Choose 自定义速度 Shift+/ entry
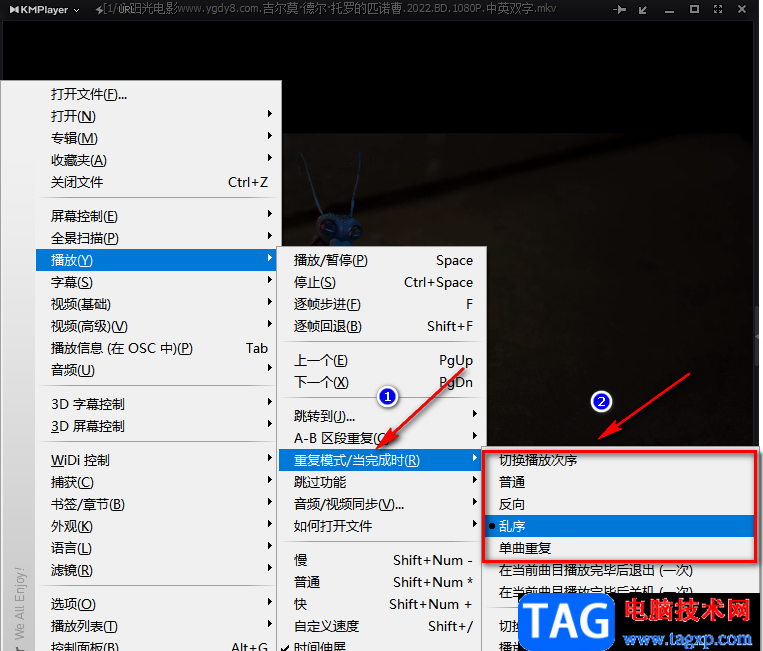The width and height of the screenshot is (763, 651). tap(380, 626)
